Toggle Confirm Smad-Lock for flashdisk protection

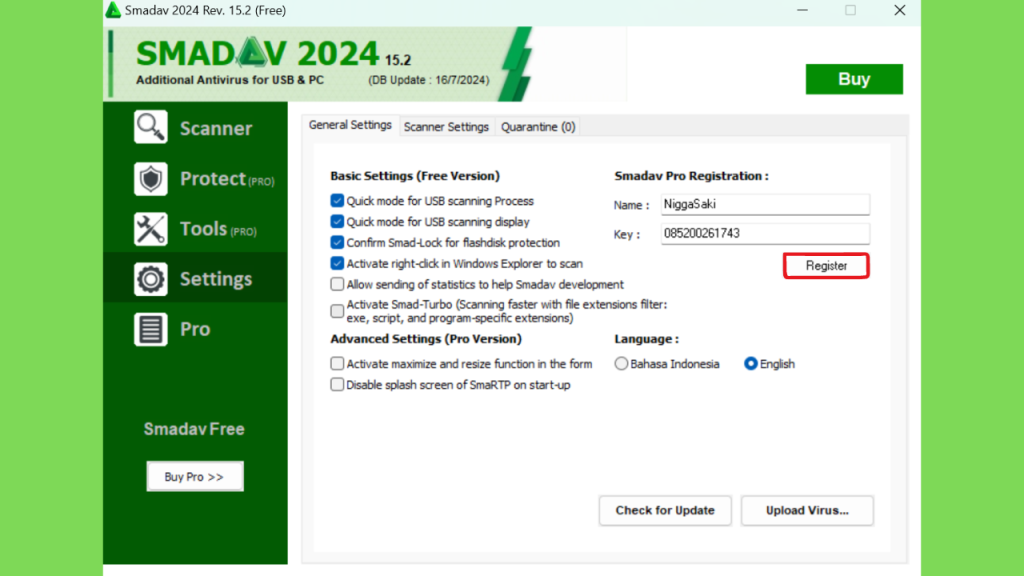point(337,242)
